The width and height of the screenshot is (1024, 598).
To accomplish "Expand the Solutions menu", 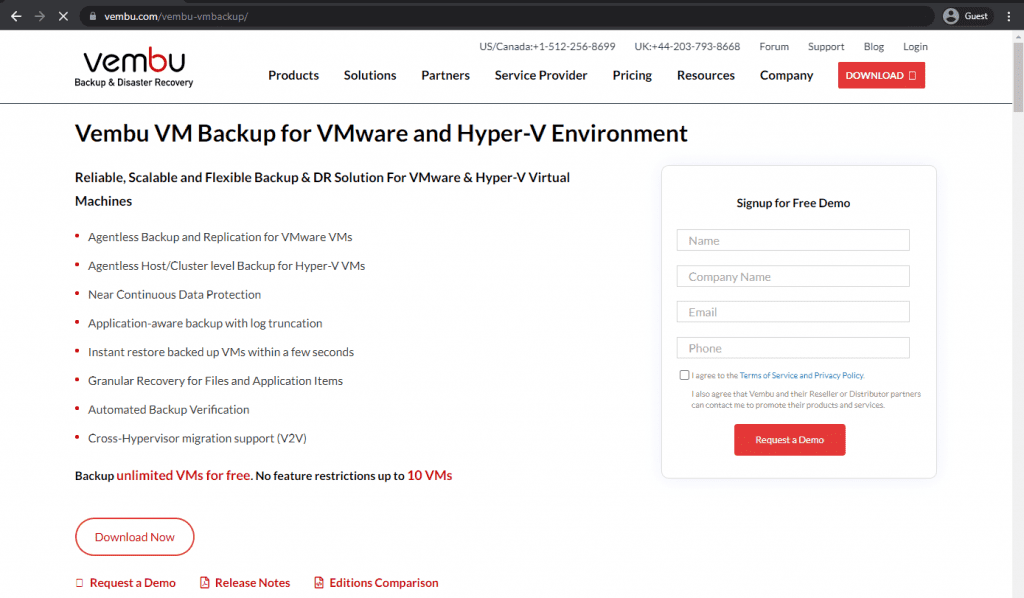I will point(370,75).
